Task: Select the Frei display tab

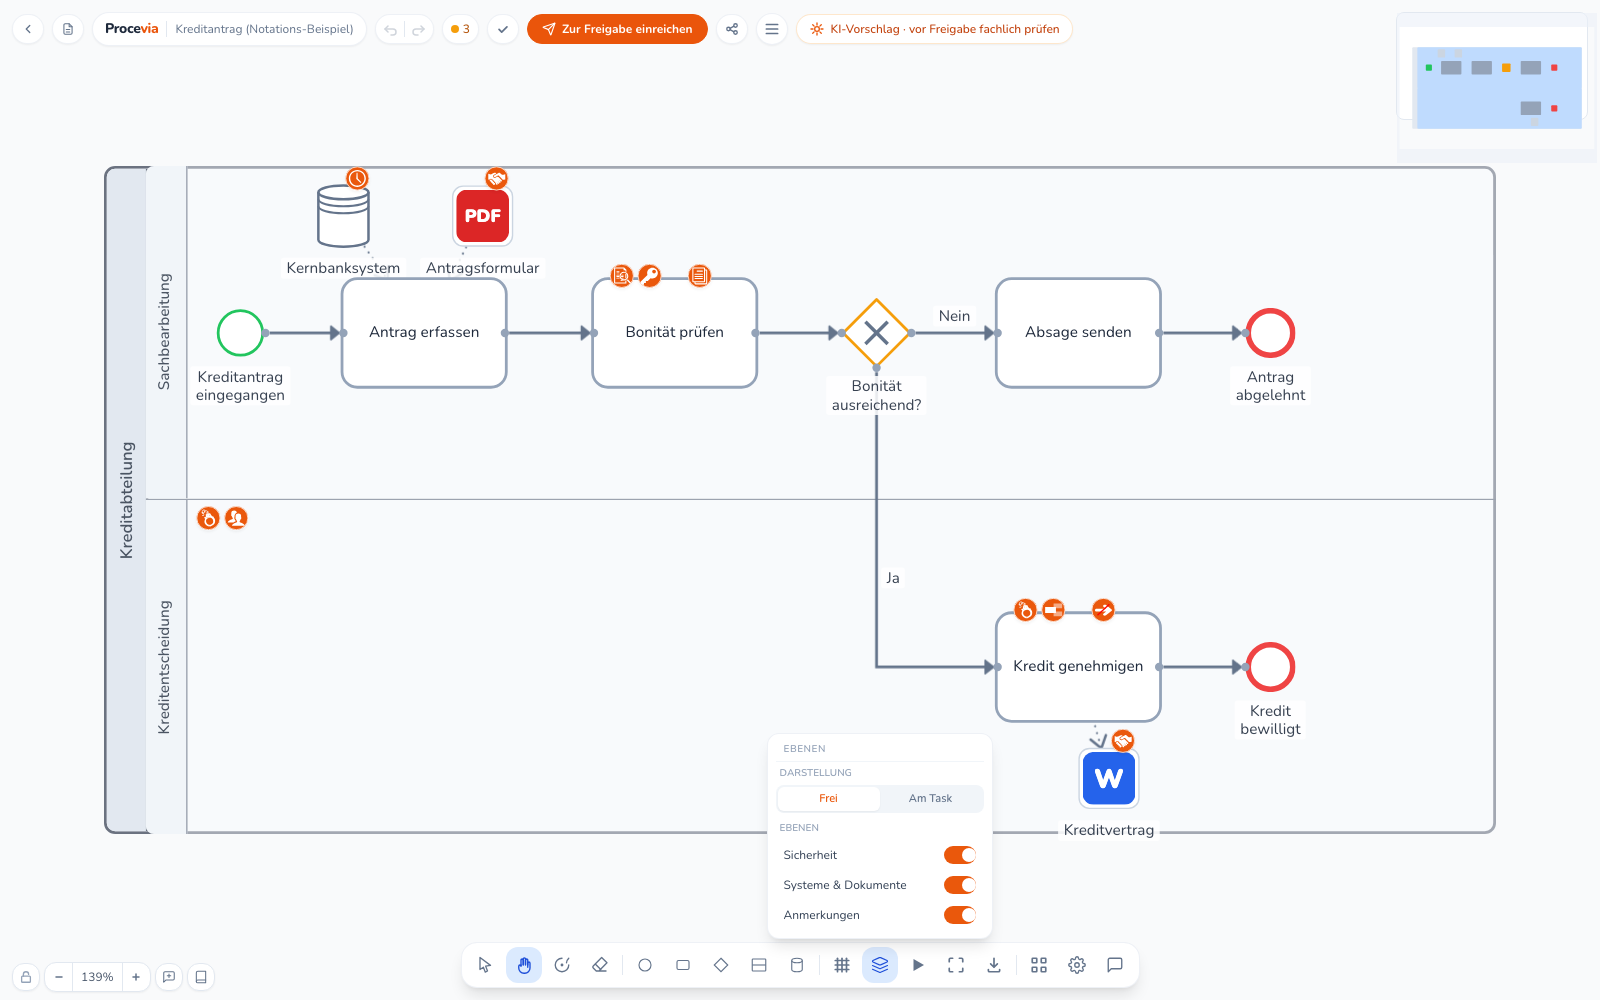Action: coord(829,798)
